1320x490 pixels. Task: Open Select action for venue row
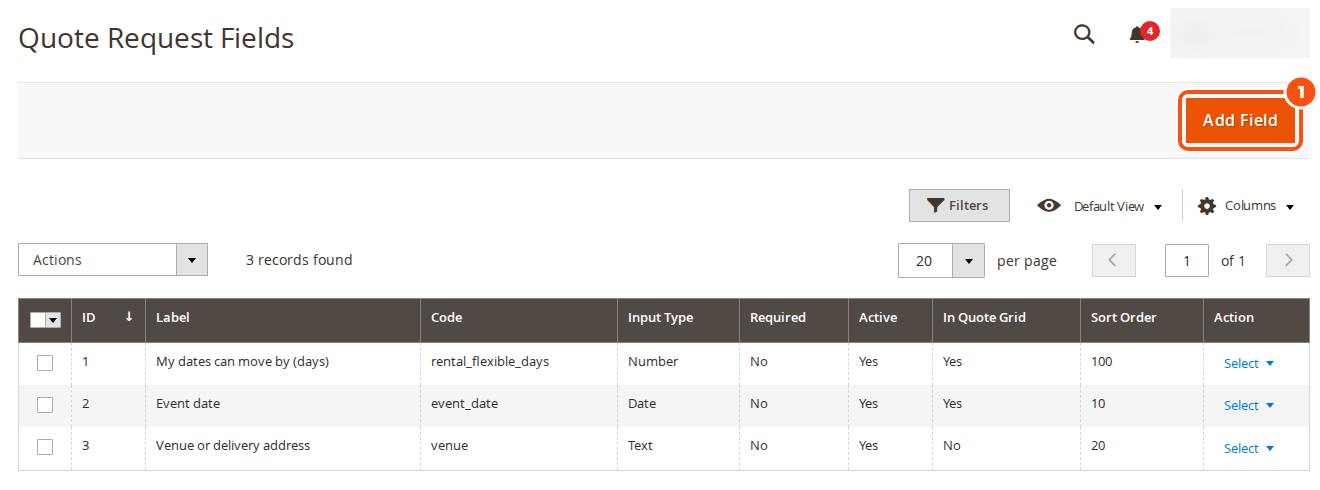(1249, 449)
